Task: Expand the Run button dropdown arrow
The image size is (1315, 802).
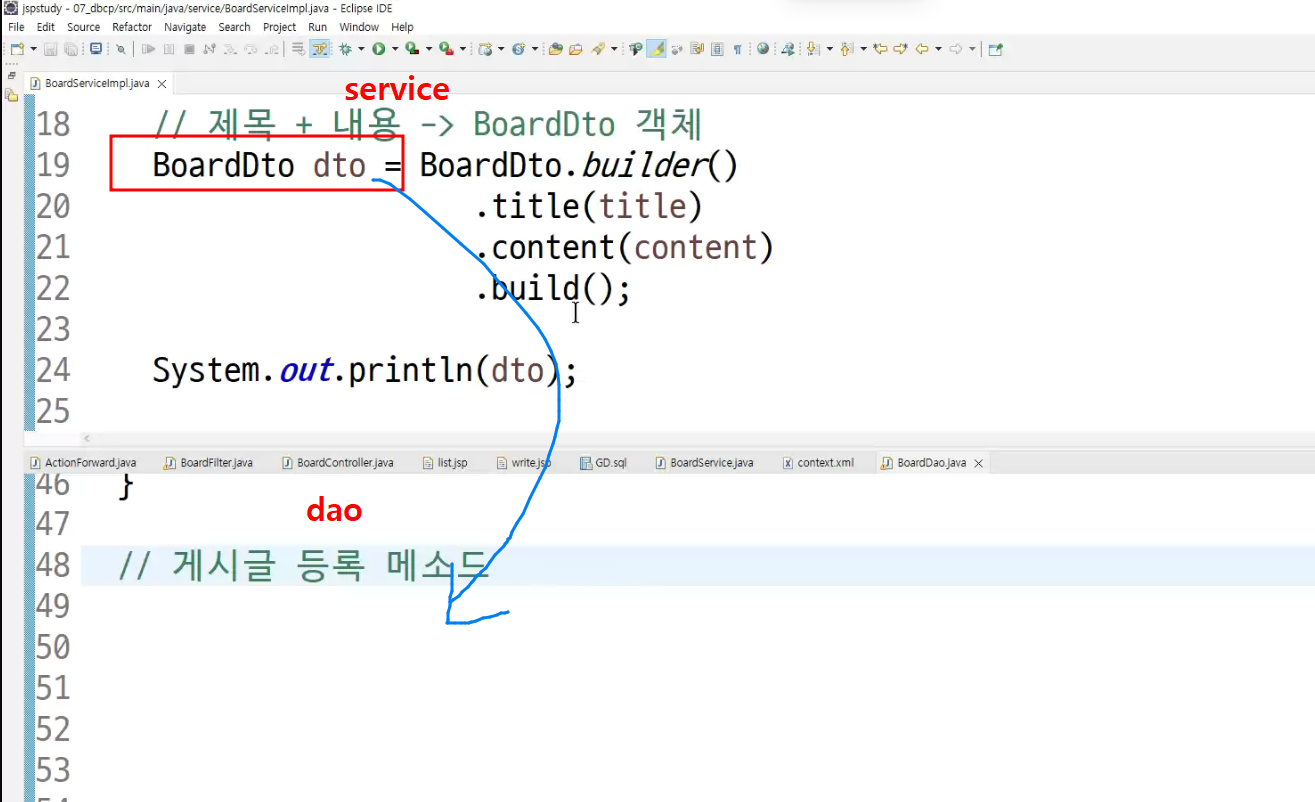Action: click(395, 48)
